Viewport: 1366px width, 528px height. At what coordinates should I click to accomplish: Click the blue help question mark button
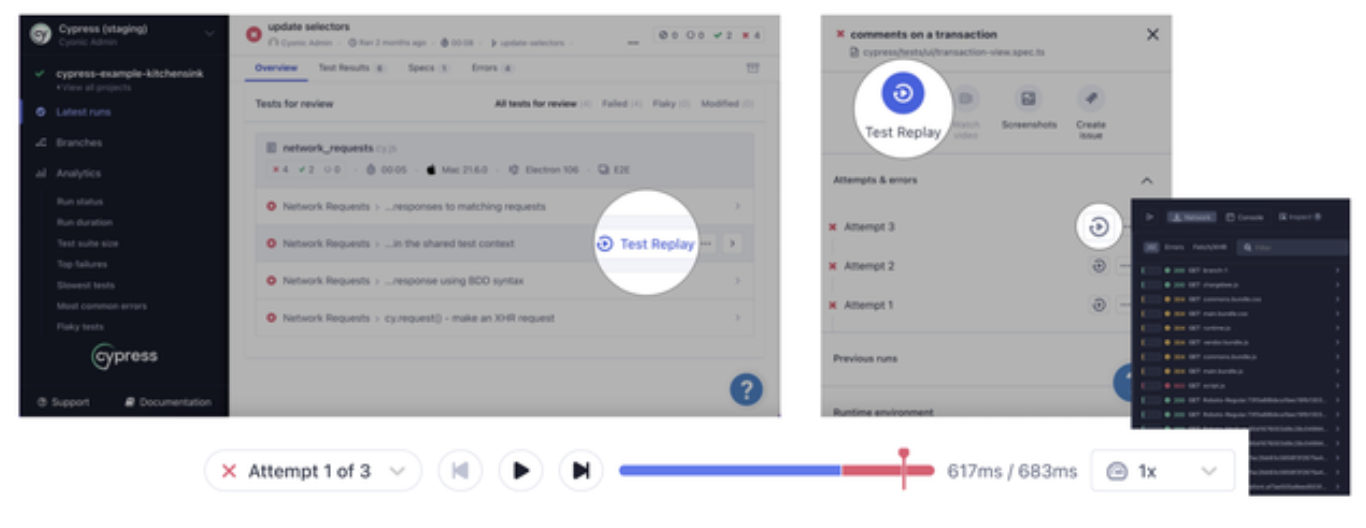(746, 389)
